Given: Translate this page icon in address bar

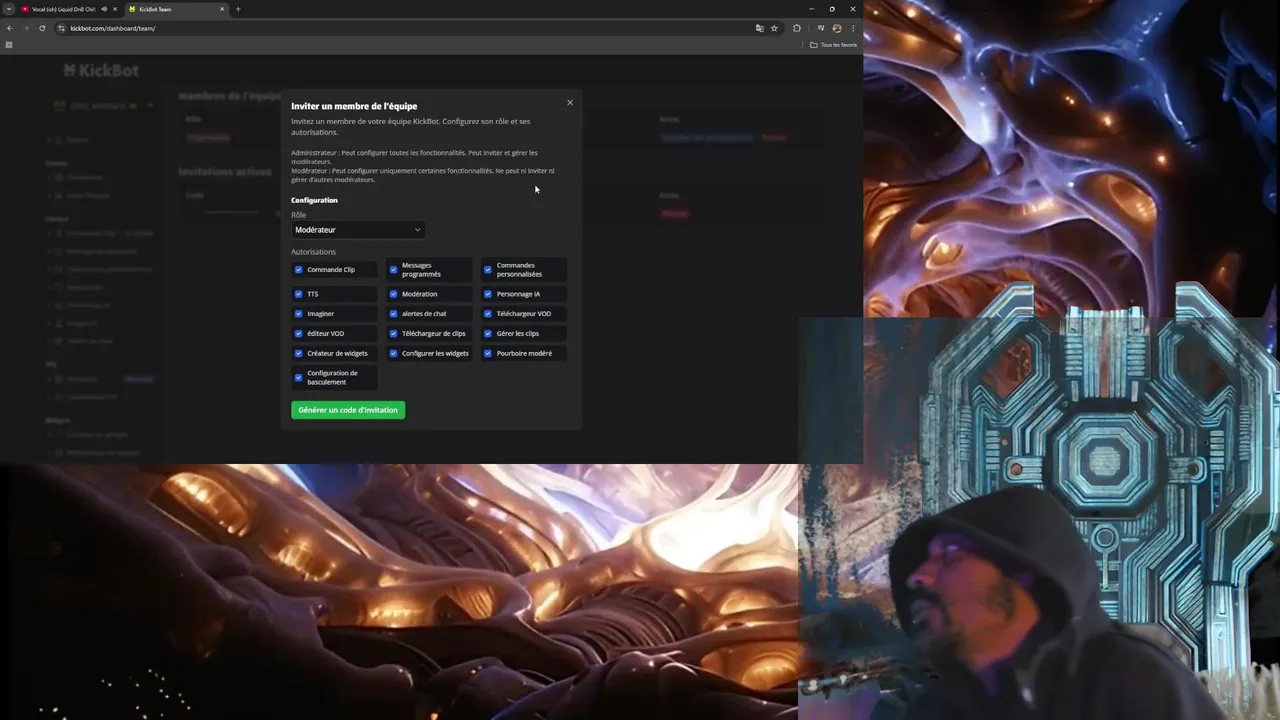Looking at the screenshot, I should [x=760, y=28].
